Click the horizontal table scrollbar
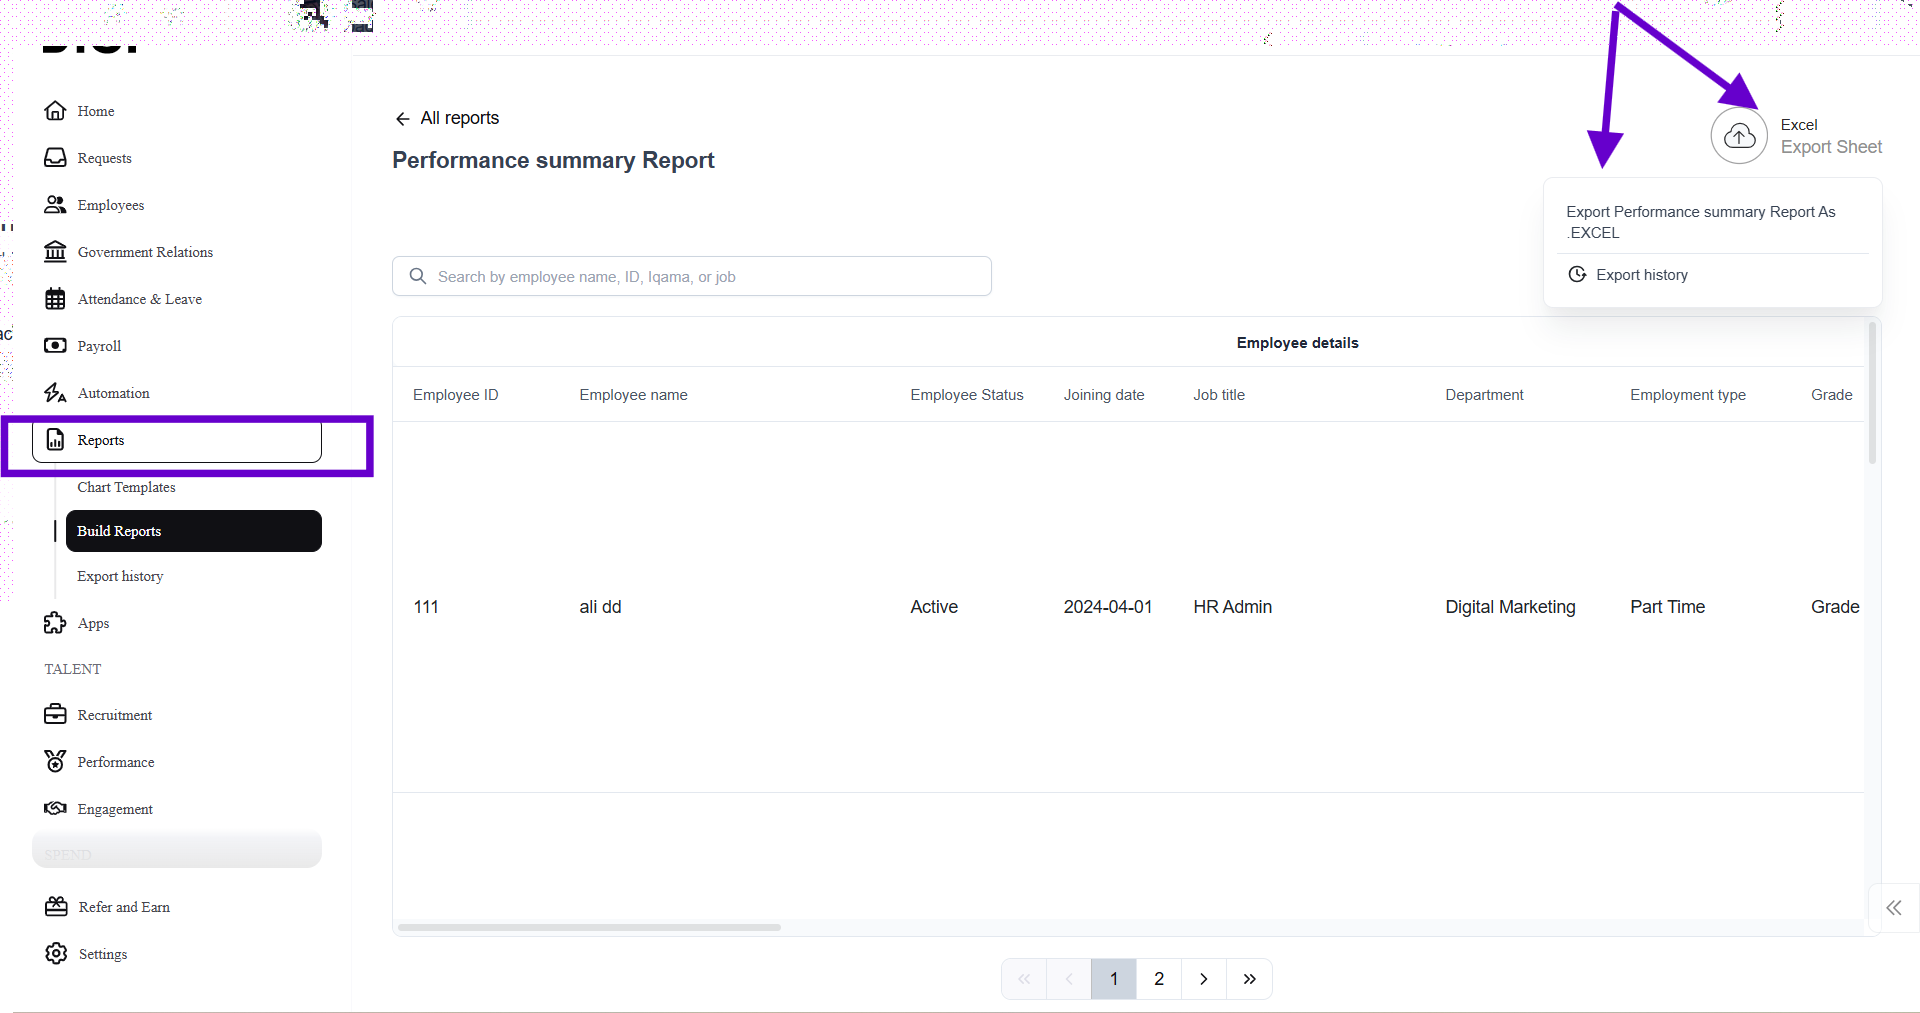 click(589, 927)
